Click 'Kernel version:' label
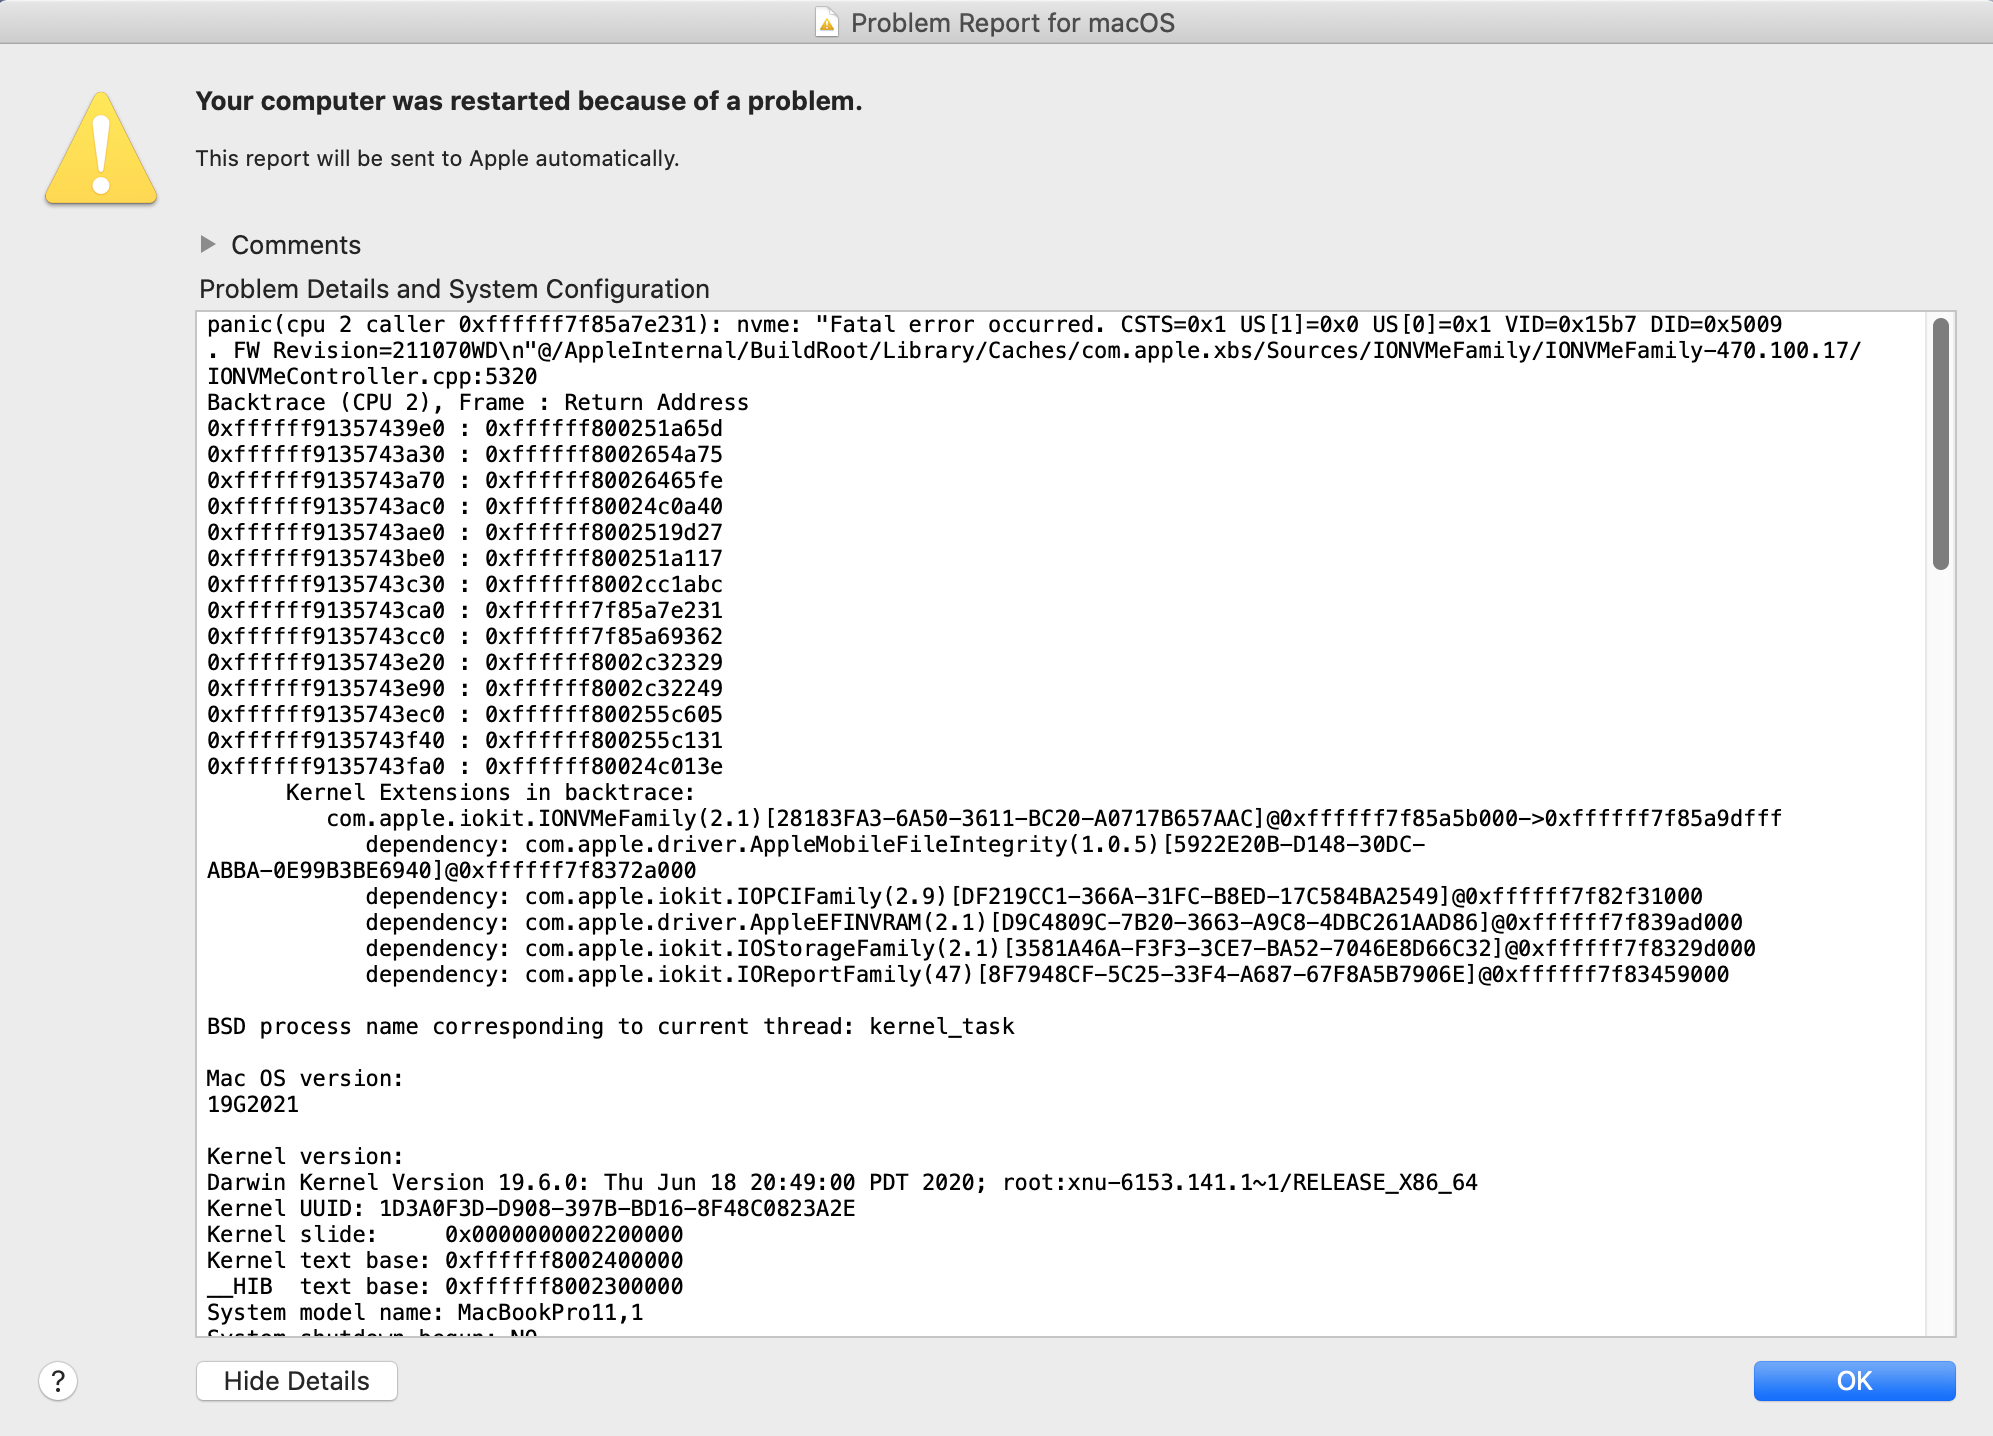The height and width of the screenshot is (1436, 1993). click(305, 1156)
